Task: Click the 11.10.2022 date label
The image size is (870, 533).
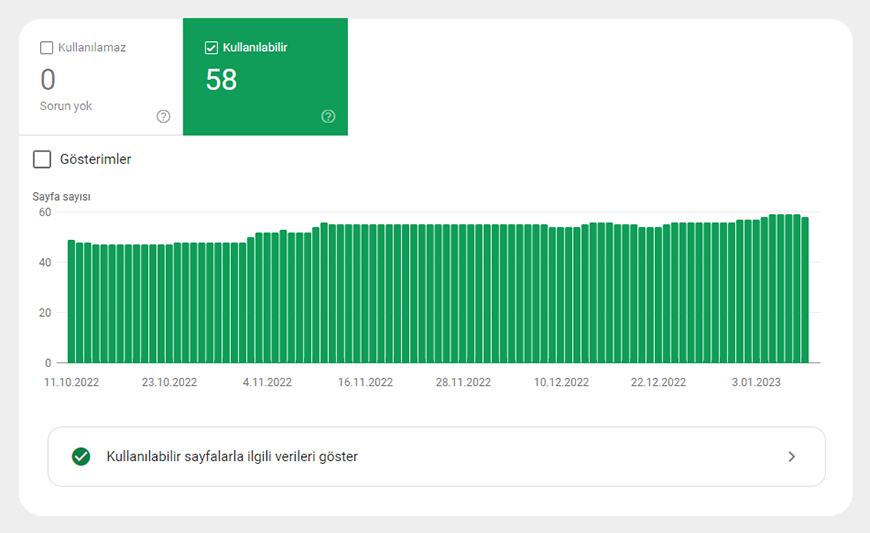Action: tap(71, 382)
